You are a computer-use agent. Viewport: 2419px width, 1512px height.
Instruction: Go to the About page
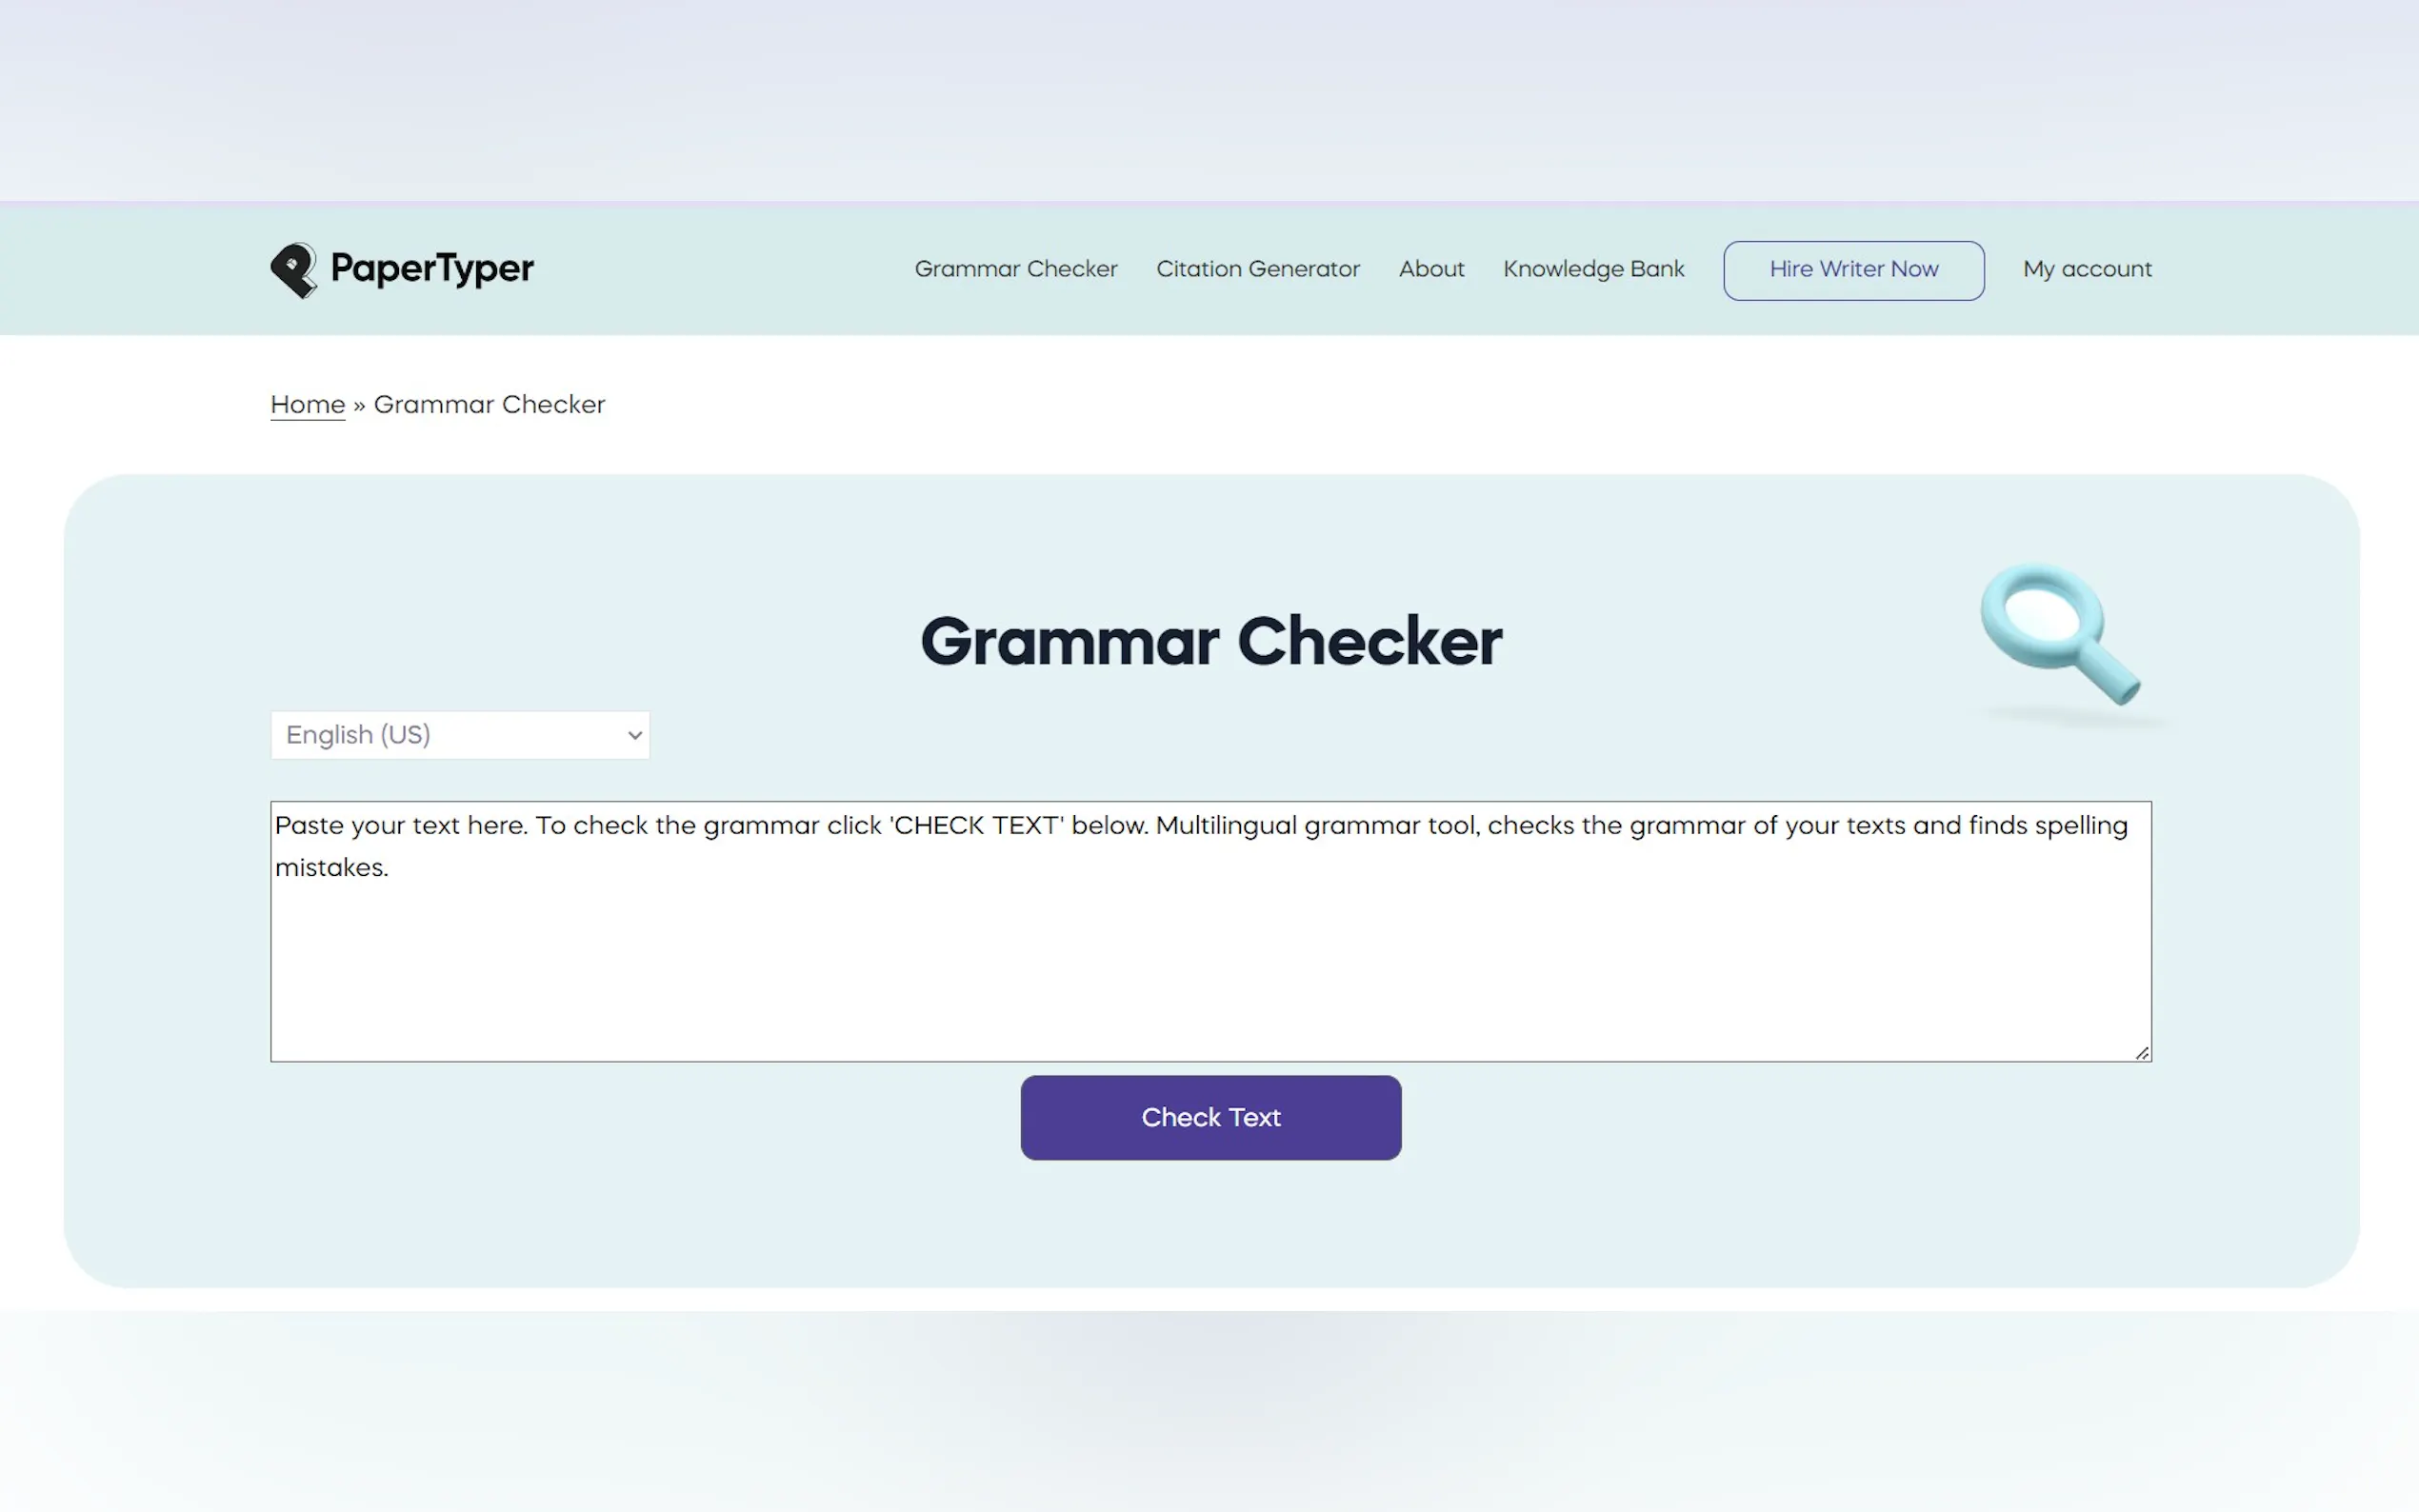click(x=1430, y=269)
